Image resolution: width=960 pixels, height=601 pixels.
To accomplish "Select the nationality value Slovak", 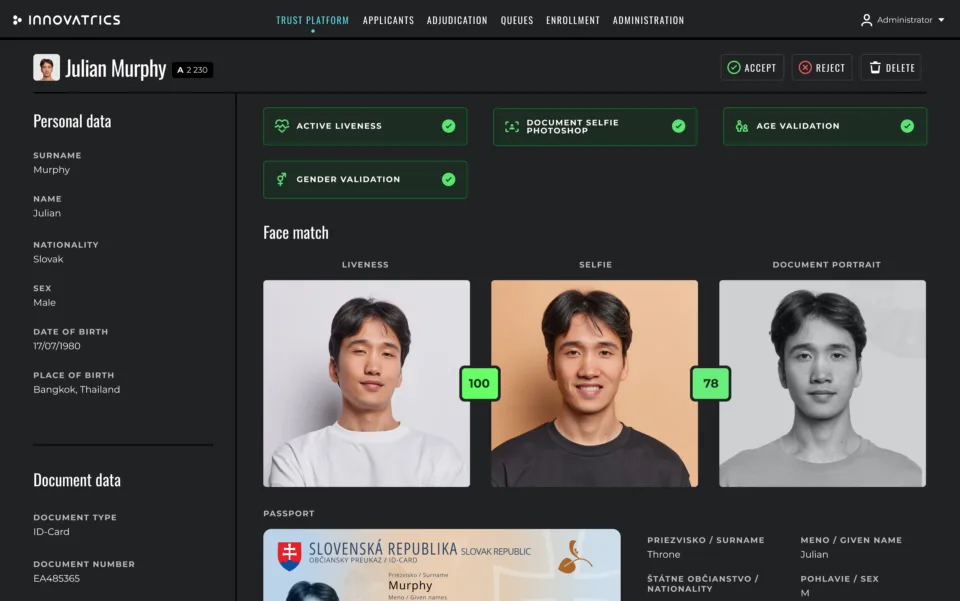I will click(x=48, y=259).
